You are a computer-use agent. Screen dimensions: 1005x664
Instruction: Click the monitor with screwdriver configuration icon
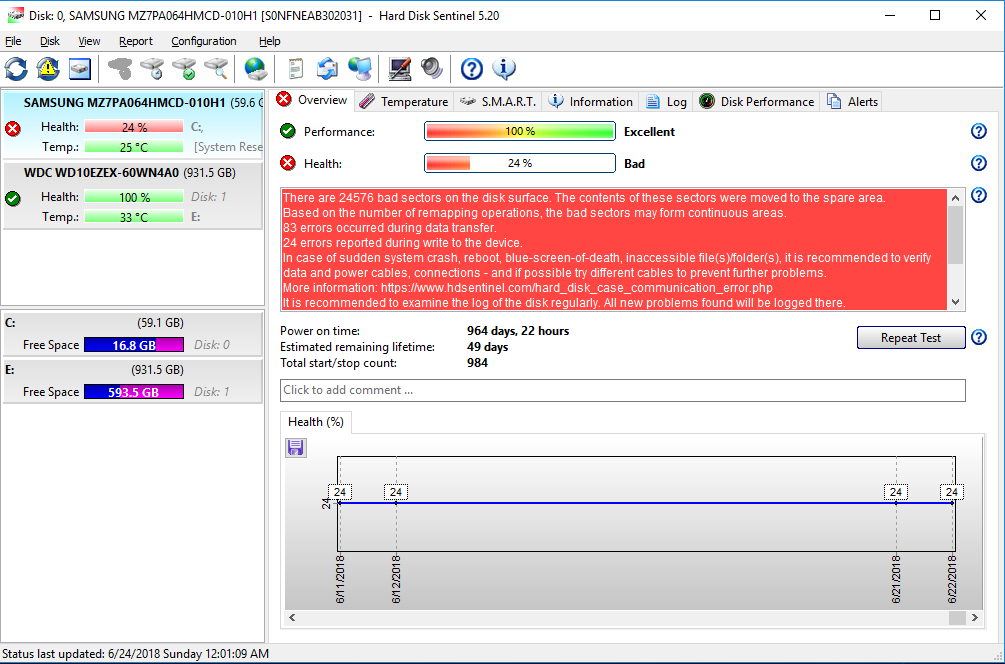click(399, 69)
